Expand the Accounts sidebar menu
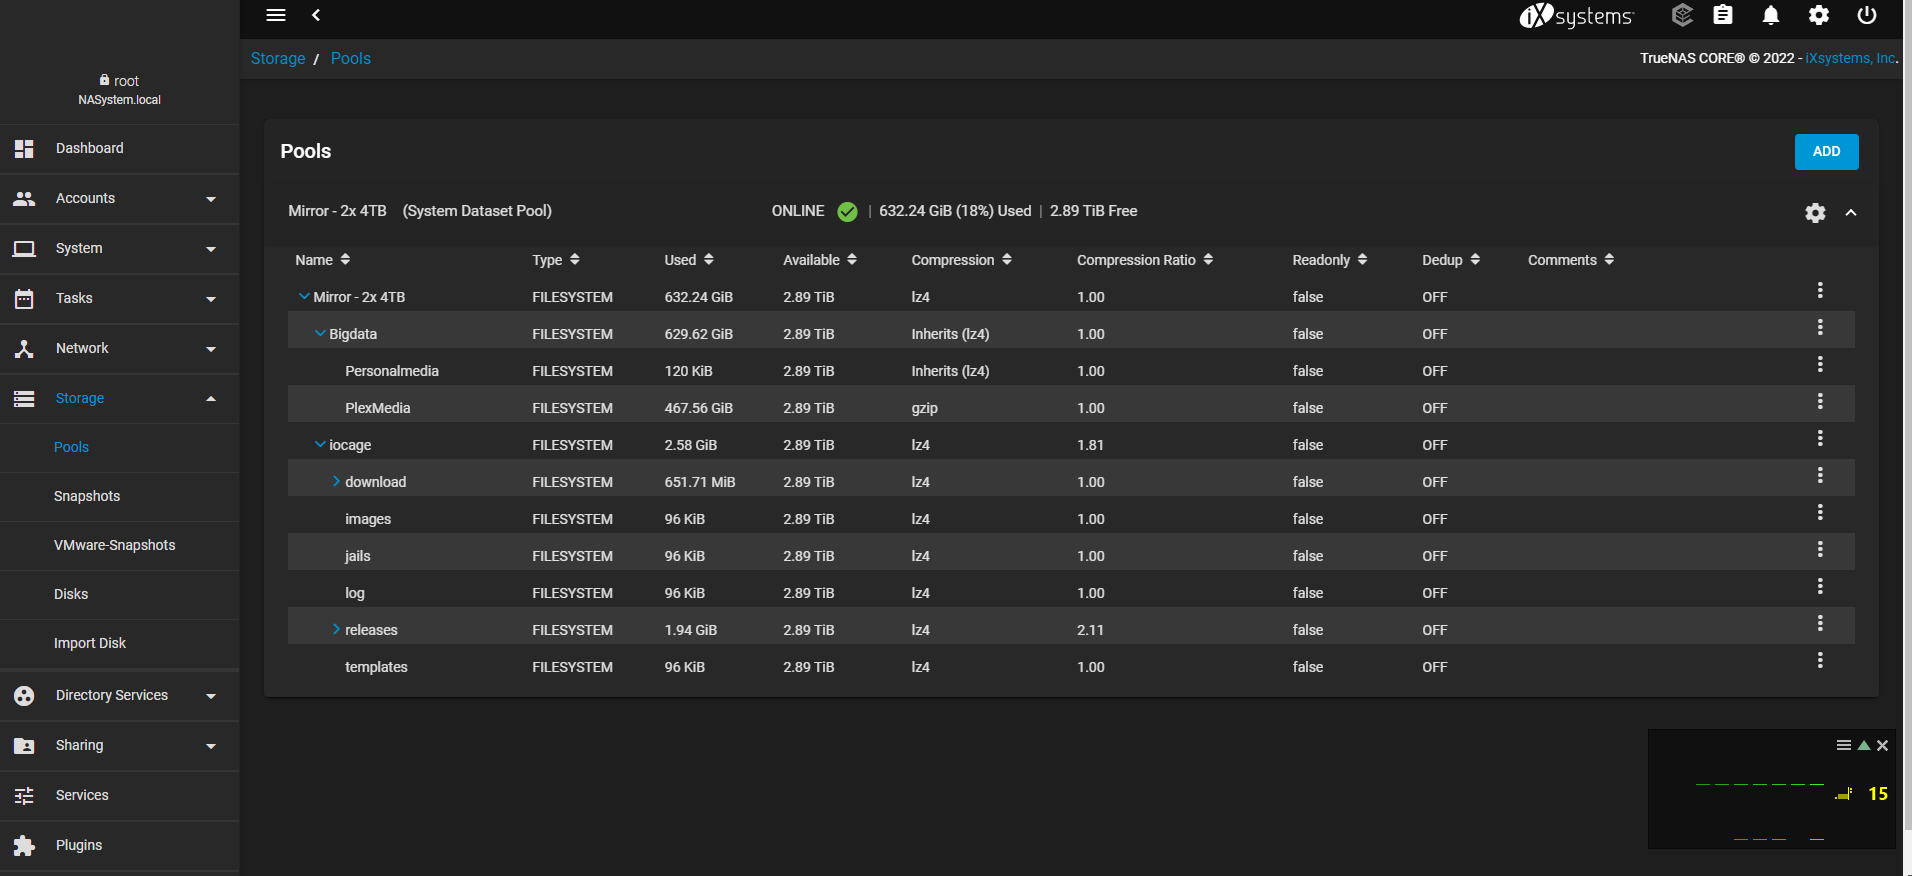Screen dimensions: 1912x876 [x=120, y=199]
